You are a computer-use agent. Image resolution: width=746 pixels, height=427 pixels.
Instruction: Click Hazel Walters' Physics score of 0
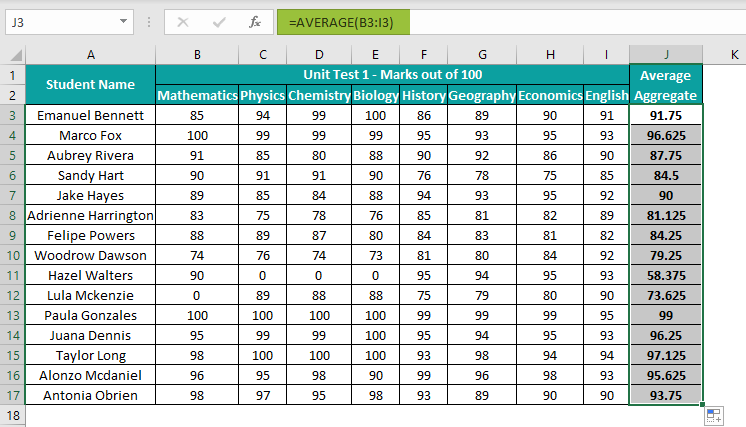[x=263, y=275]
